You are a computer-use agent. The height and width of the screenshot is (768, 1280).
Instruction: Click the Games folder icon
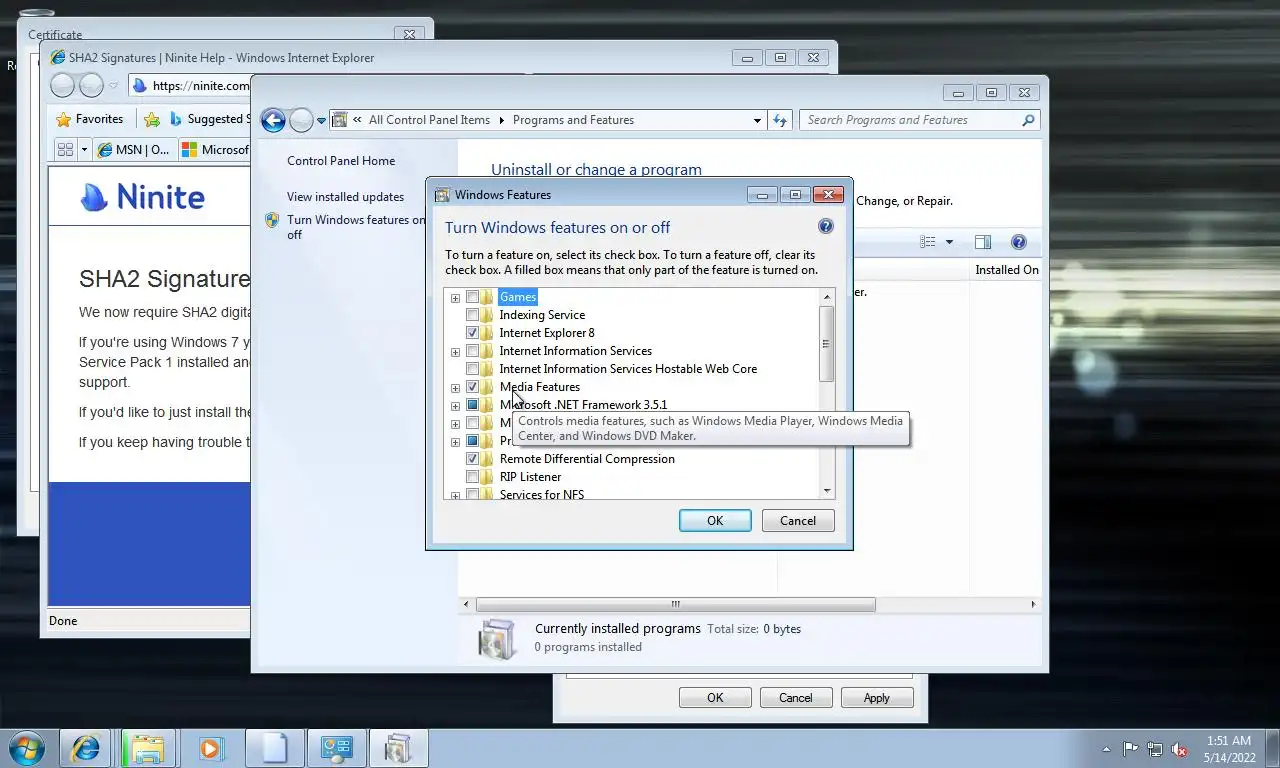(487, 297)
